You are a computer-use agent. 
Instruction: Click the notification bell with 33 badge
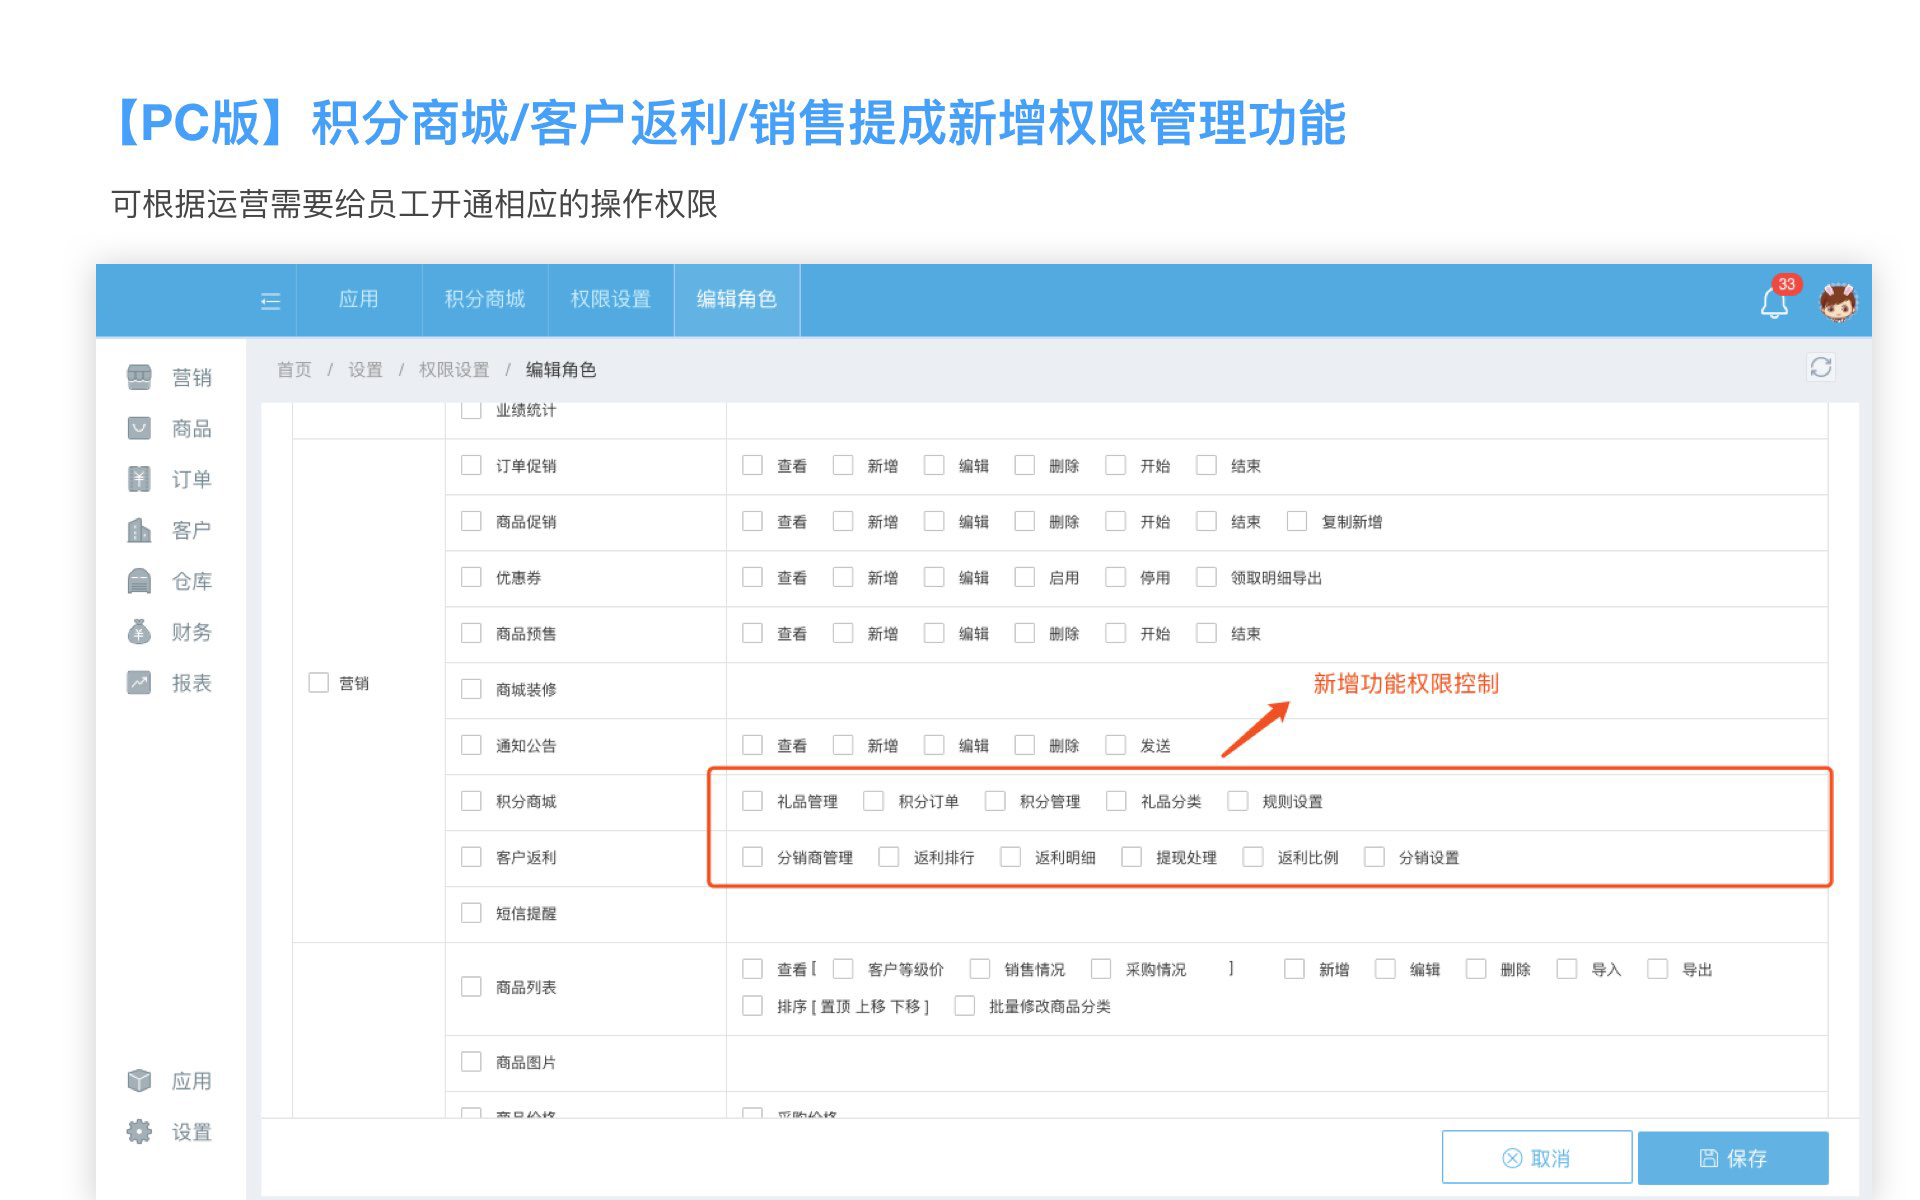[1775, 302]
